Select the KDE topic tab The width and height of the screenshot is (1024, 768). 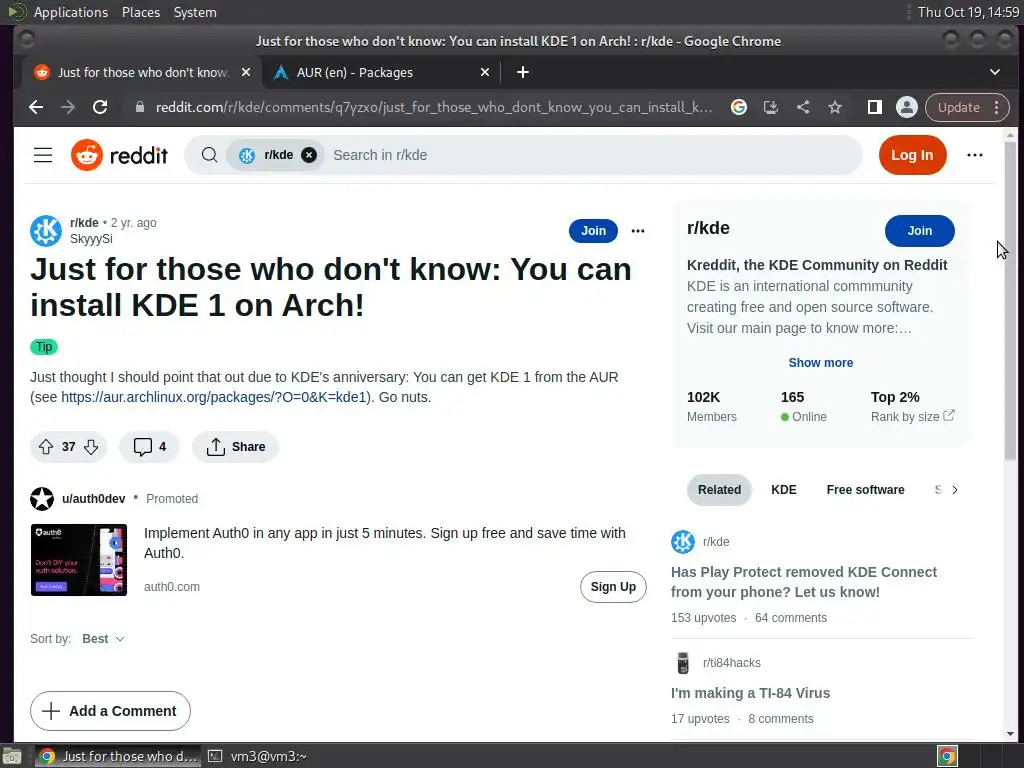(x=783, y=490)
